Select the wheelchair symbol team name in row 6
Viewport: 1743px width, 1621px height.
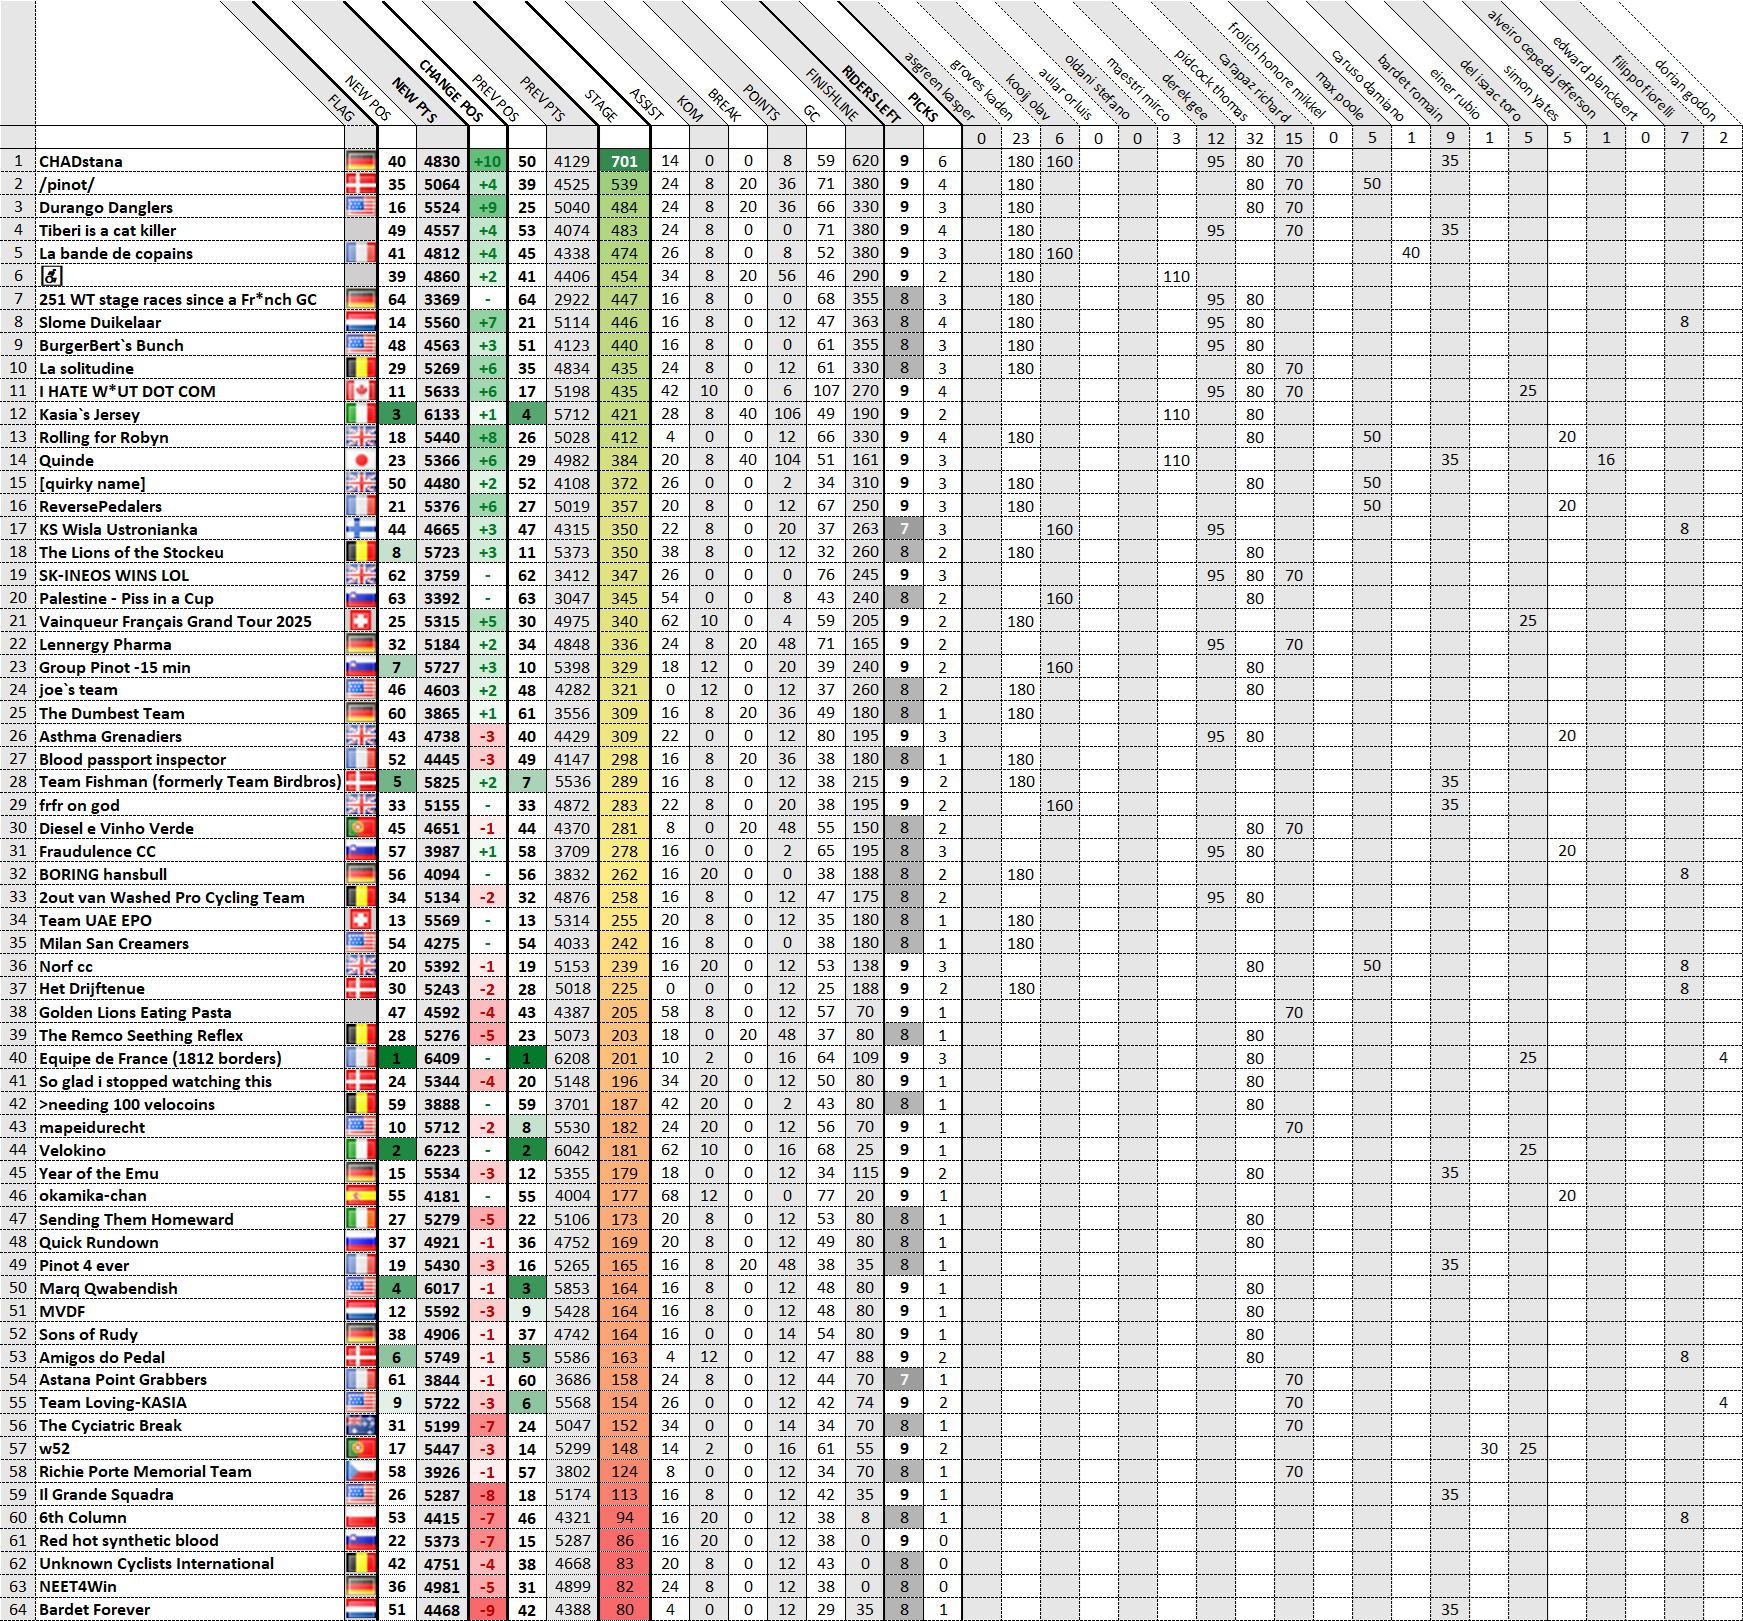(x=51, y=276)
